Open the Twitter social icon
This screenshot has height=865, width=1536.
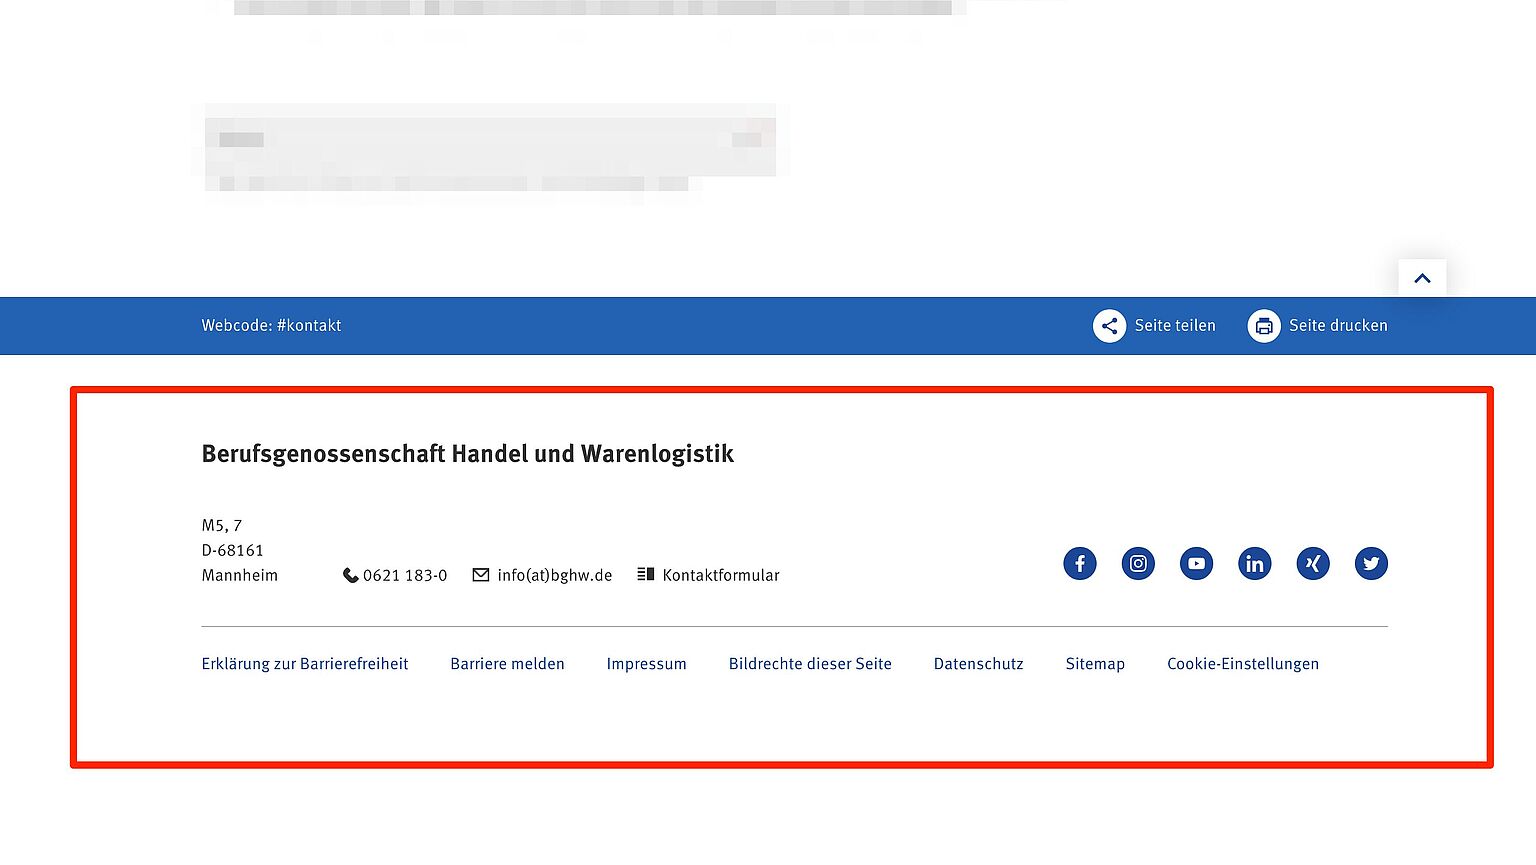[1371, 563]
